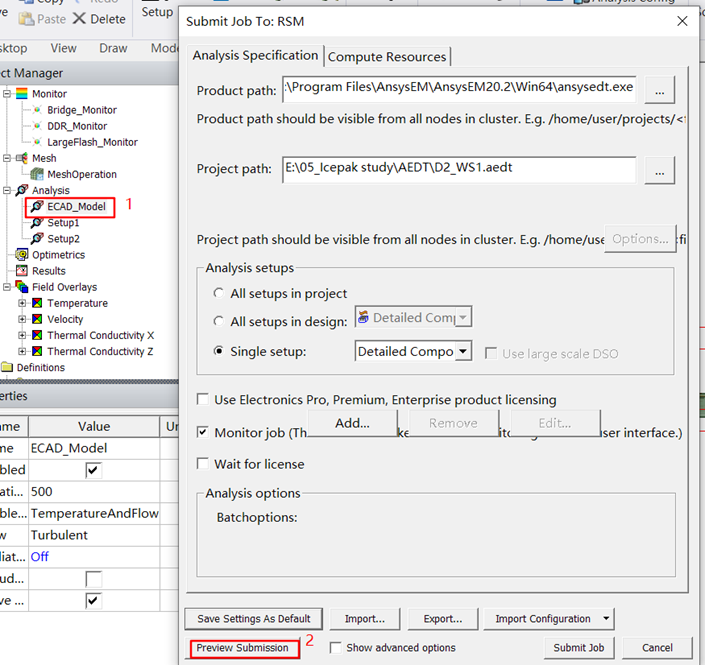Open the Draw menu
The width and height of the screenshot is (705, 665).
[x=113, y=48]
